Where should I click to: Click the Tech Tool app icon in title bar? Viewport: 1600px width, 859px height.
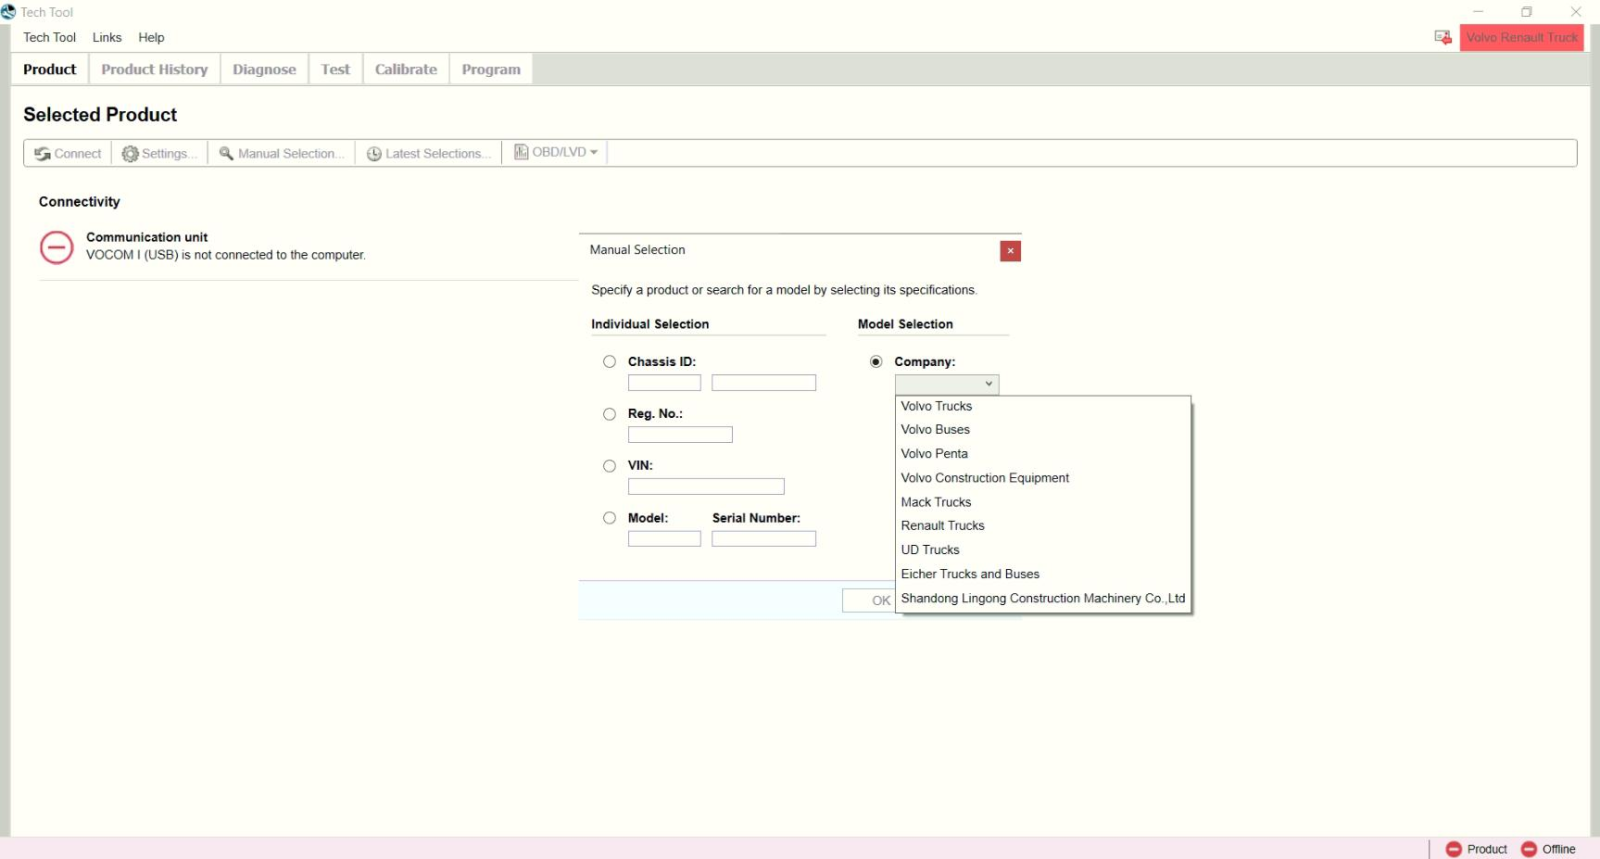pos(9,12)
